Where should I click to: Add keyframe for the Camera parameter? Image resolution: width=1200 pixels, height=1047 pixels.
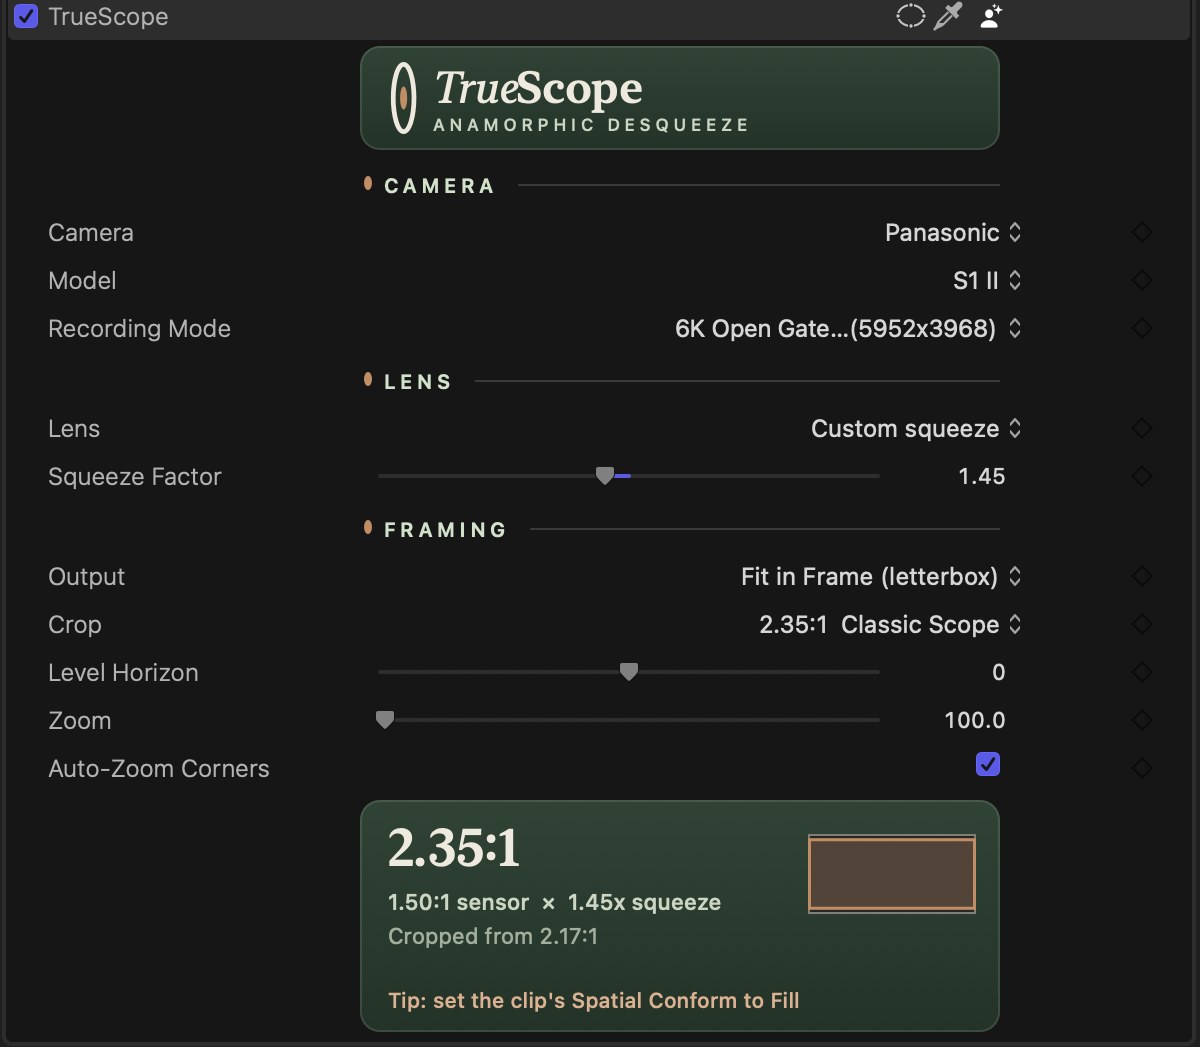pos(1141,232)
